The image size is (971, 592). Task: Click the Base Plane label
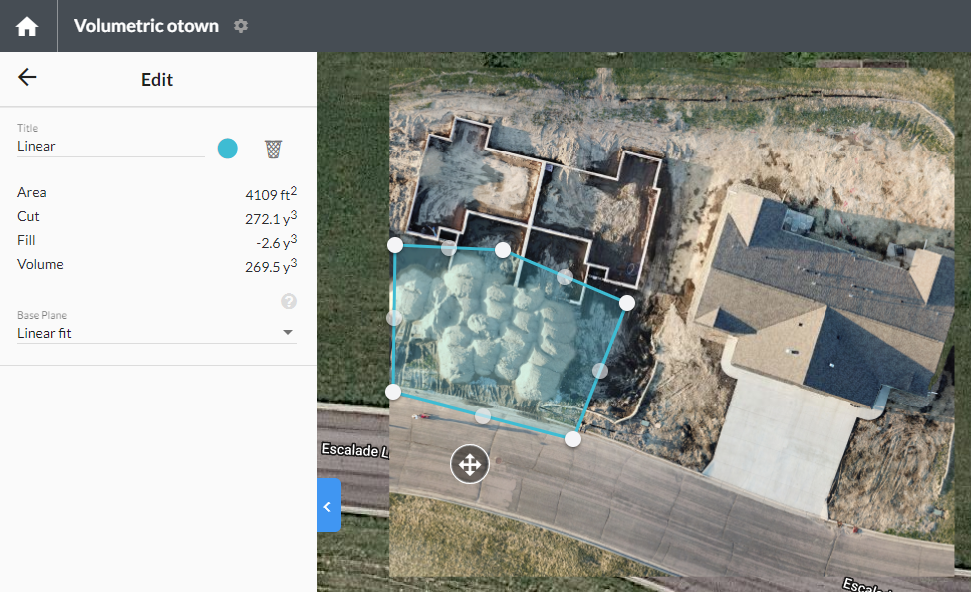click(42, 315)
